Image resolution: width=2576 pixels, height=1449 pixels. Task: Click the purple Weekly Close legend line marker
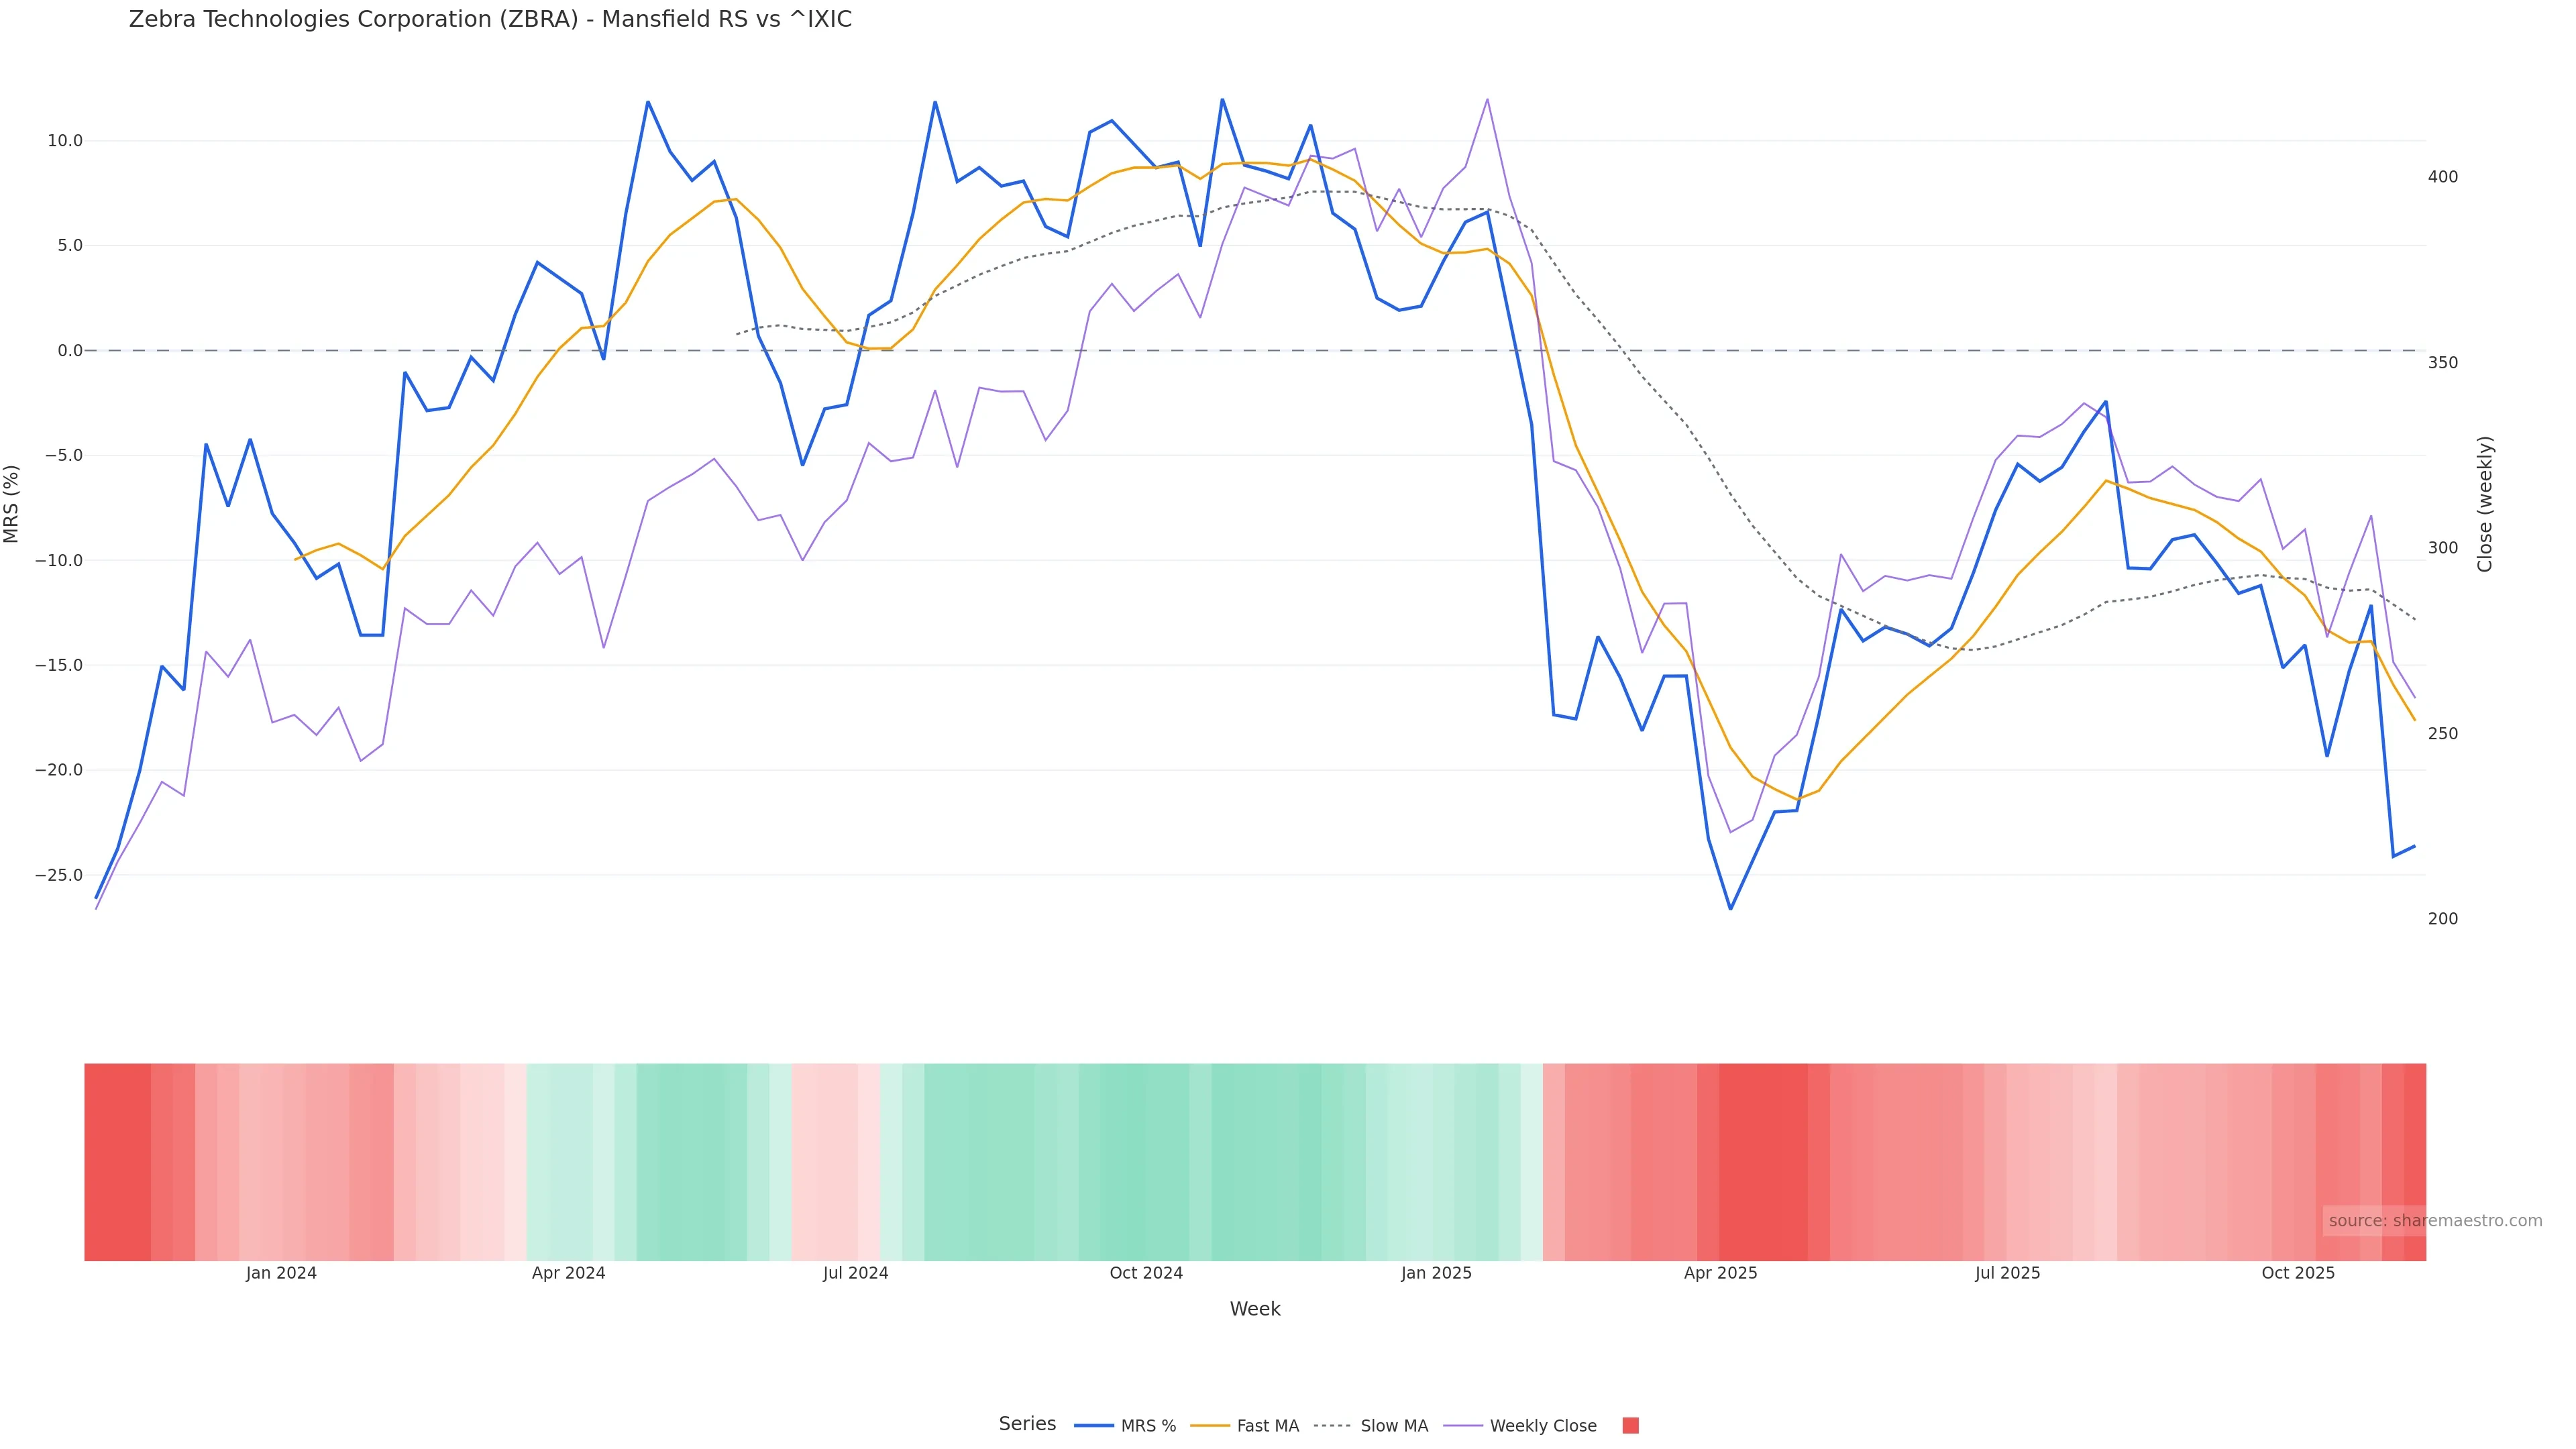coord(1463,1426)
